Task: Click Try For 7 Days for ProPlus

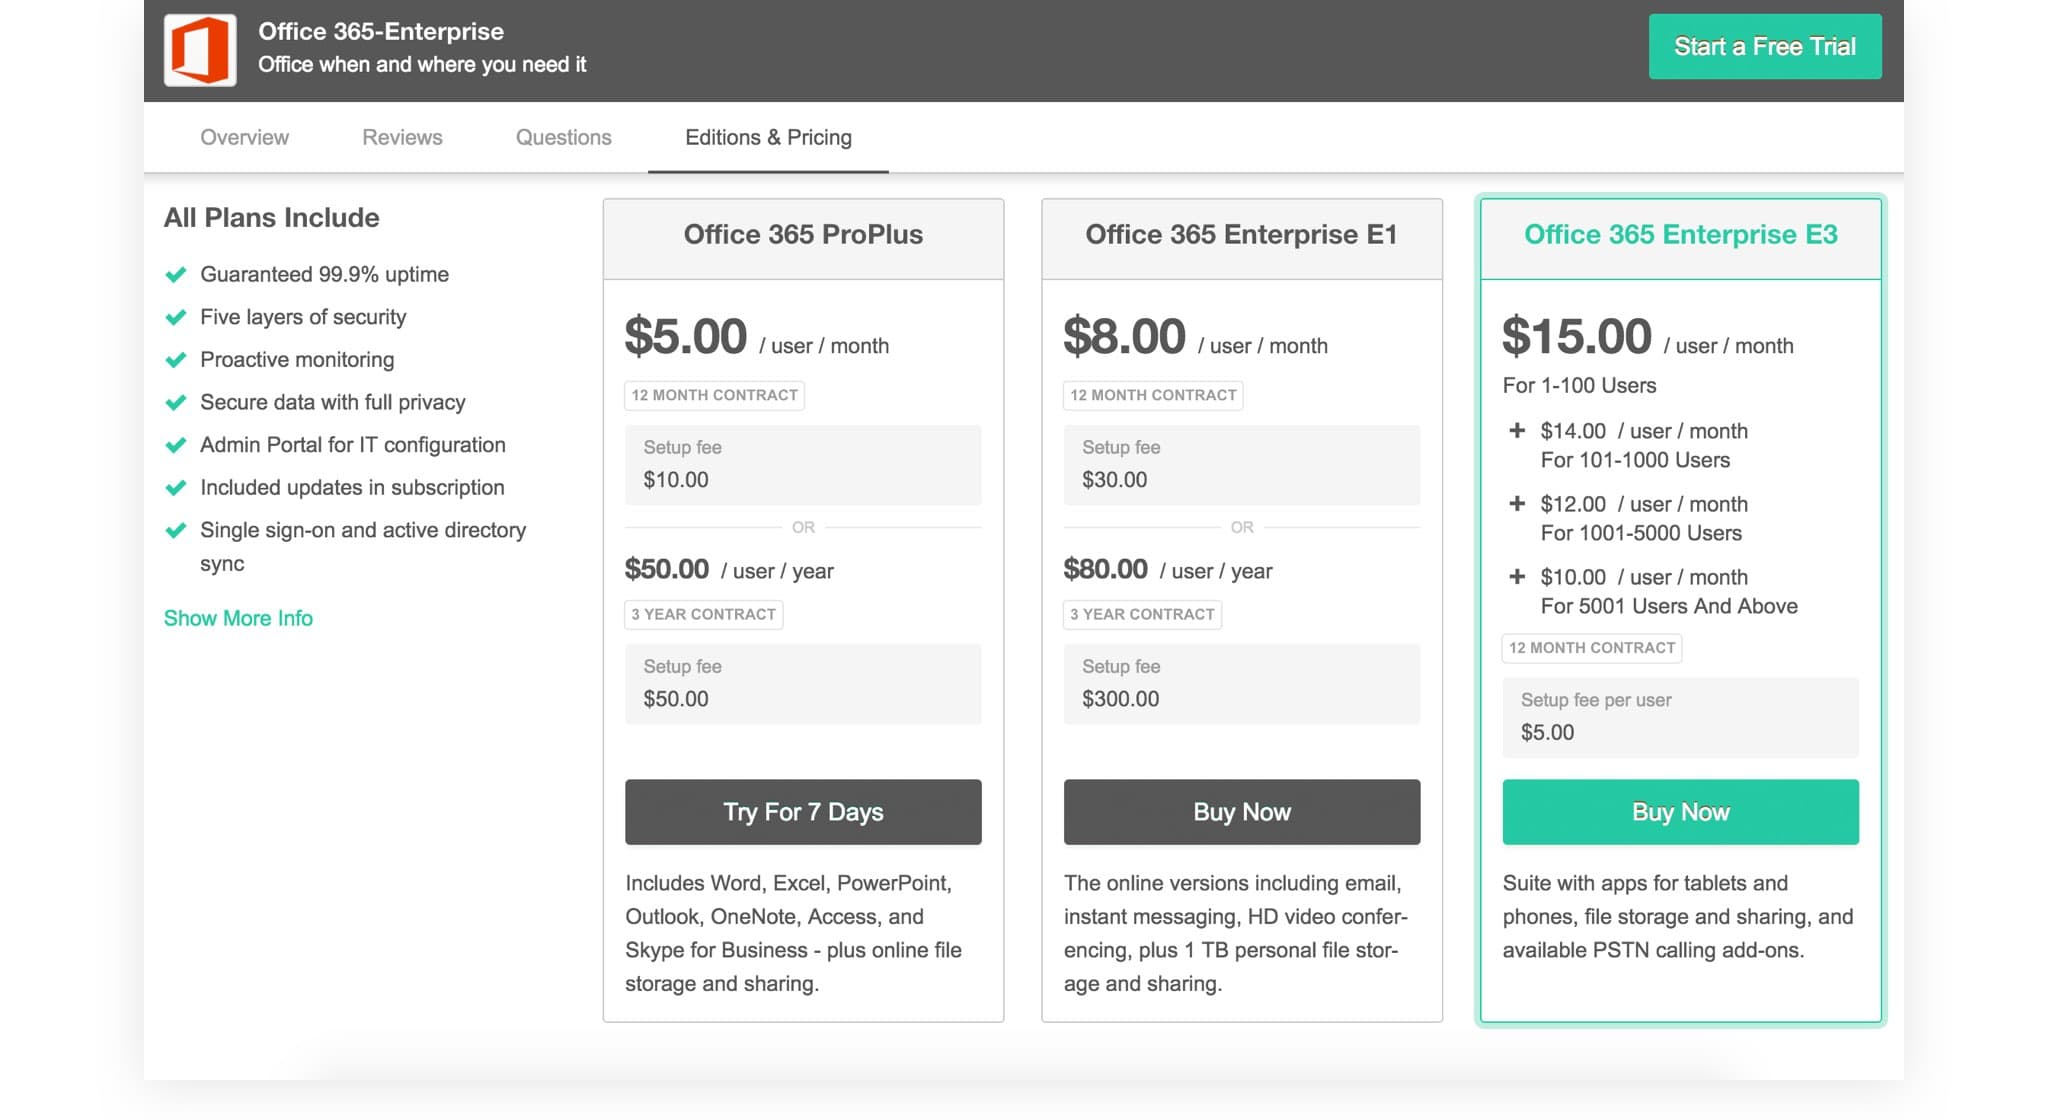Action: pos(803,812)
